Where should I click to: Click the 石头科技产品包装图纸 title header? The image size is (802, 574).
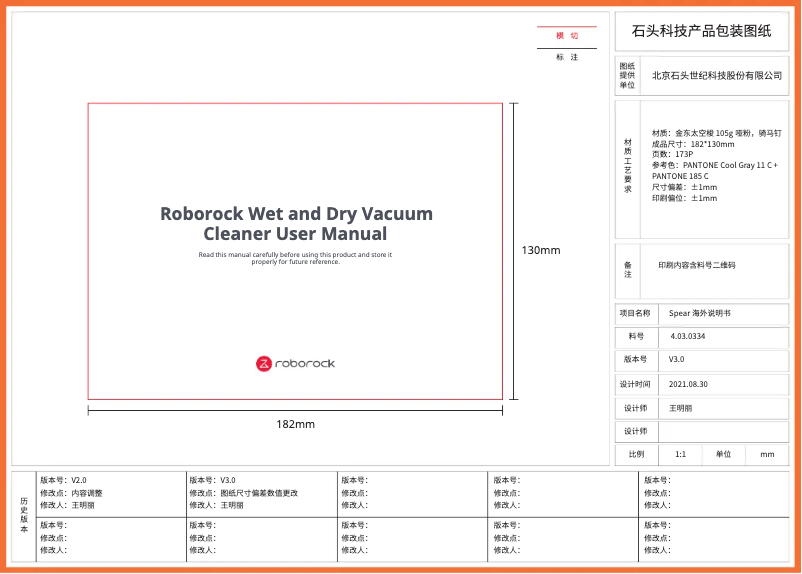[702, 31]
